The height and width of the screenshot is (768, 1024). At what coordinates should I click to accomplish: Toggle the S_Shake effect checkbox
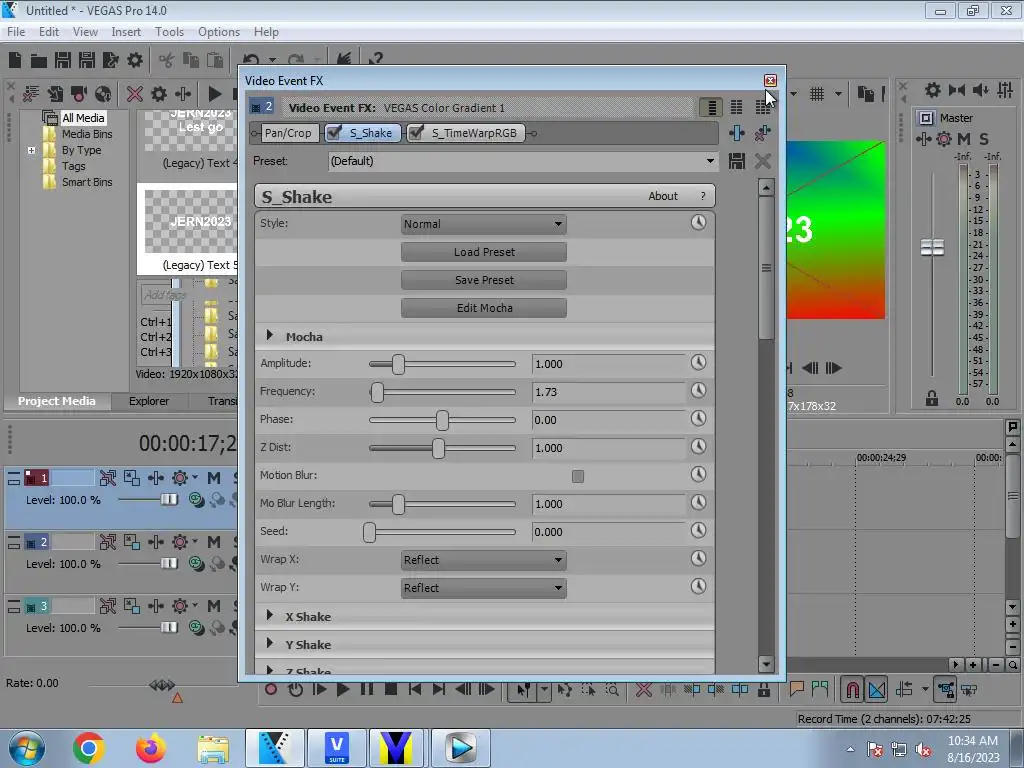click(x=334, y=133)
